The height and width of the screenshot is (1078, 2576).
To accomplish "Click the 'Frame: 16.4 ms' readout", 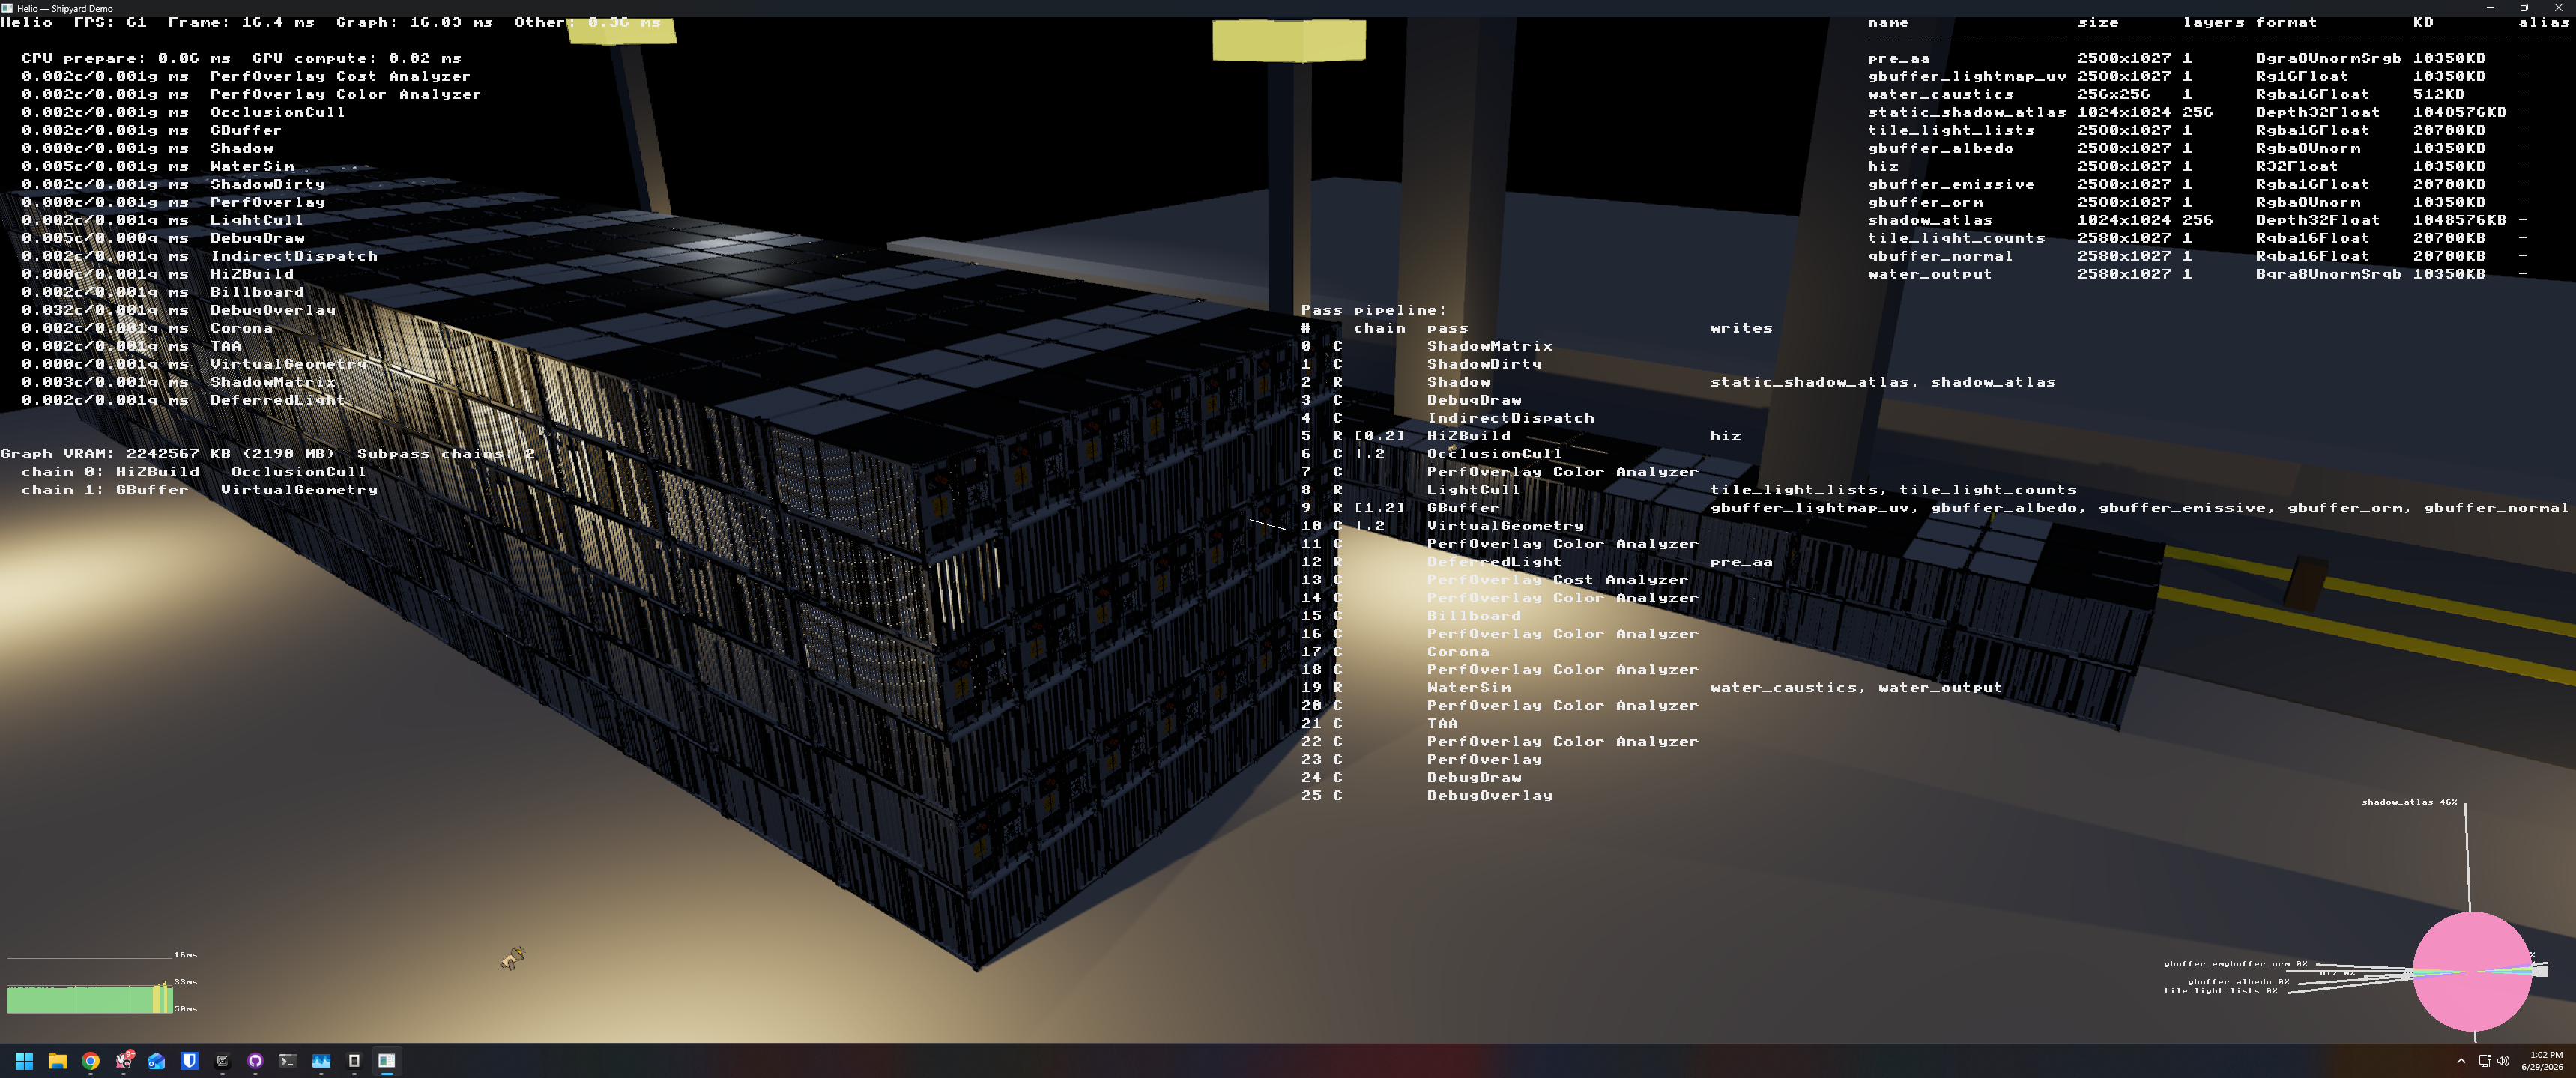I will [241, 22].
